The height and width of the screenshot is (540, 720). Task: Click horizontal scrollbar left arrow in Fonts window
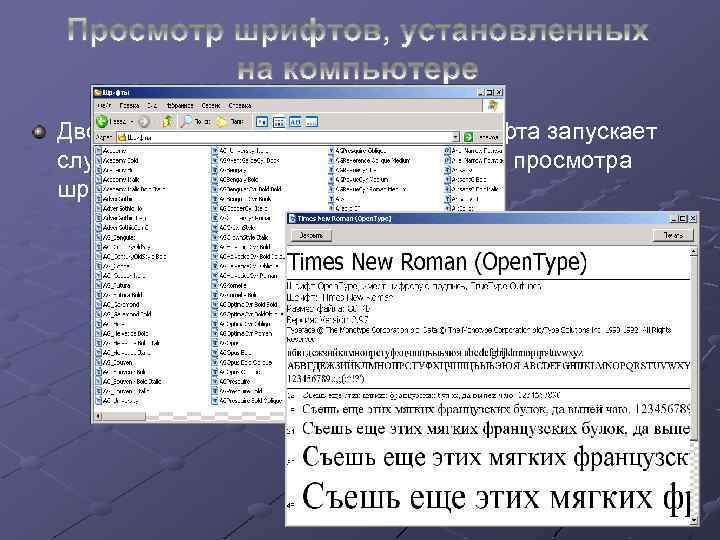click(x=98, y=416)
